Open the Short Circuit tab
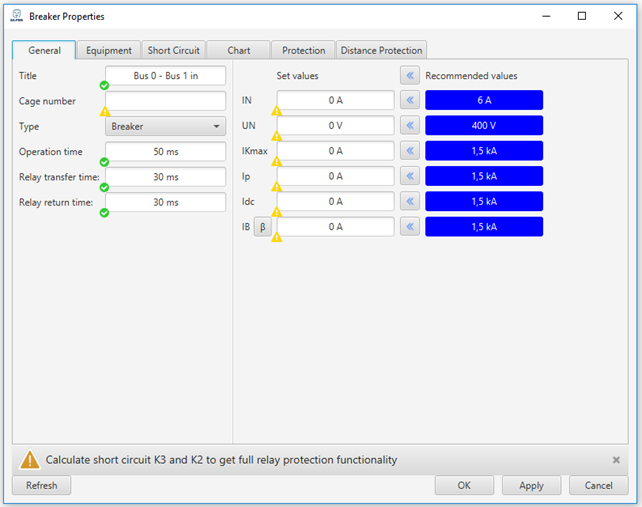 [x=174, y=50]
